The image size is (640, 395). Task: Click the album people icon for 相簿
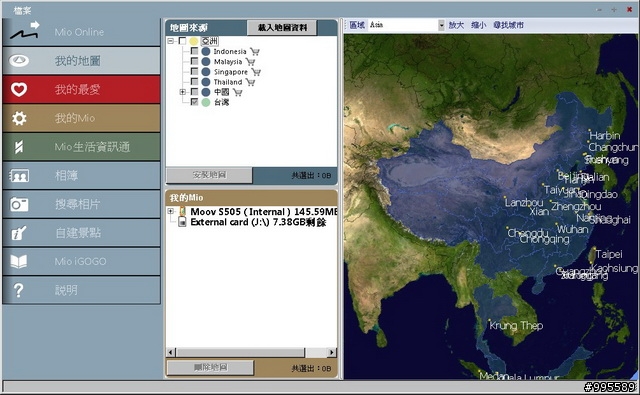(19, 176)
